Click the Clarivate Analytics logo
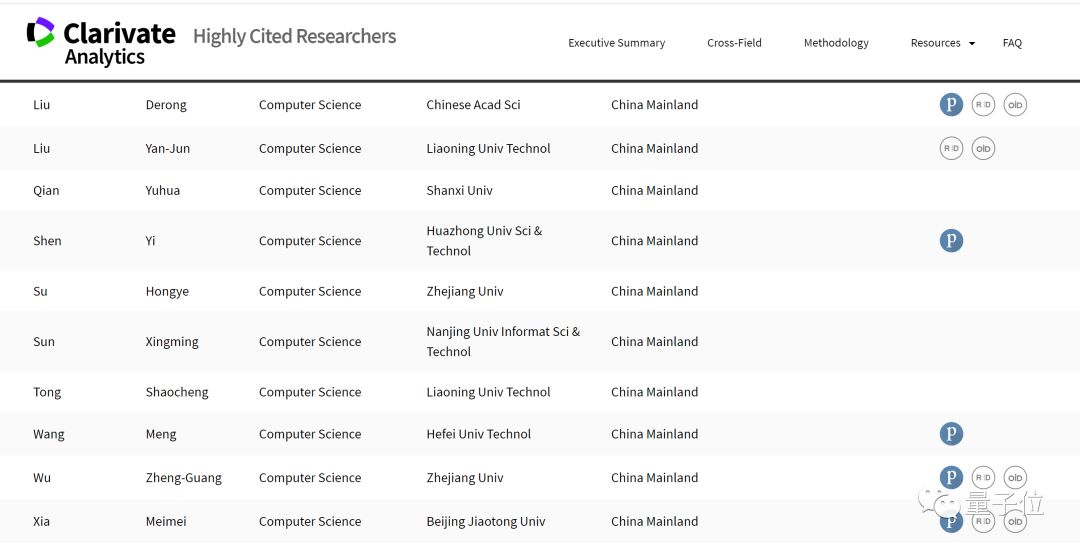 pyautogui.click(x=101, y=41)
